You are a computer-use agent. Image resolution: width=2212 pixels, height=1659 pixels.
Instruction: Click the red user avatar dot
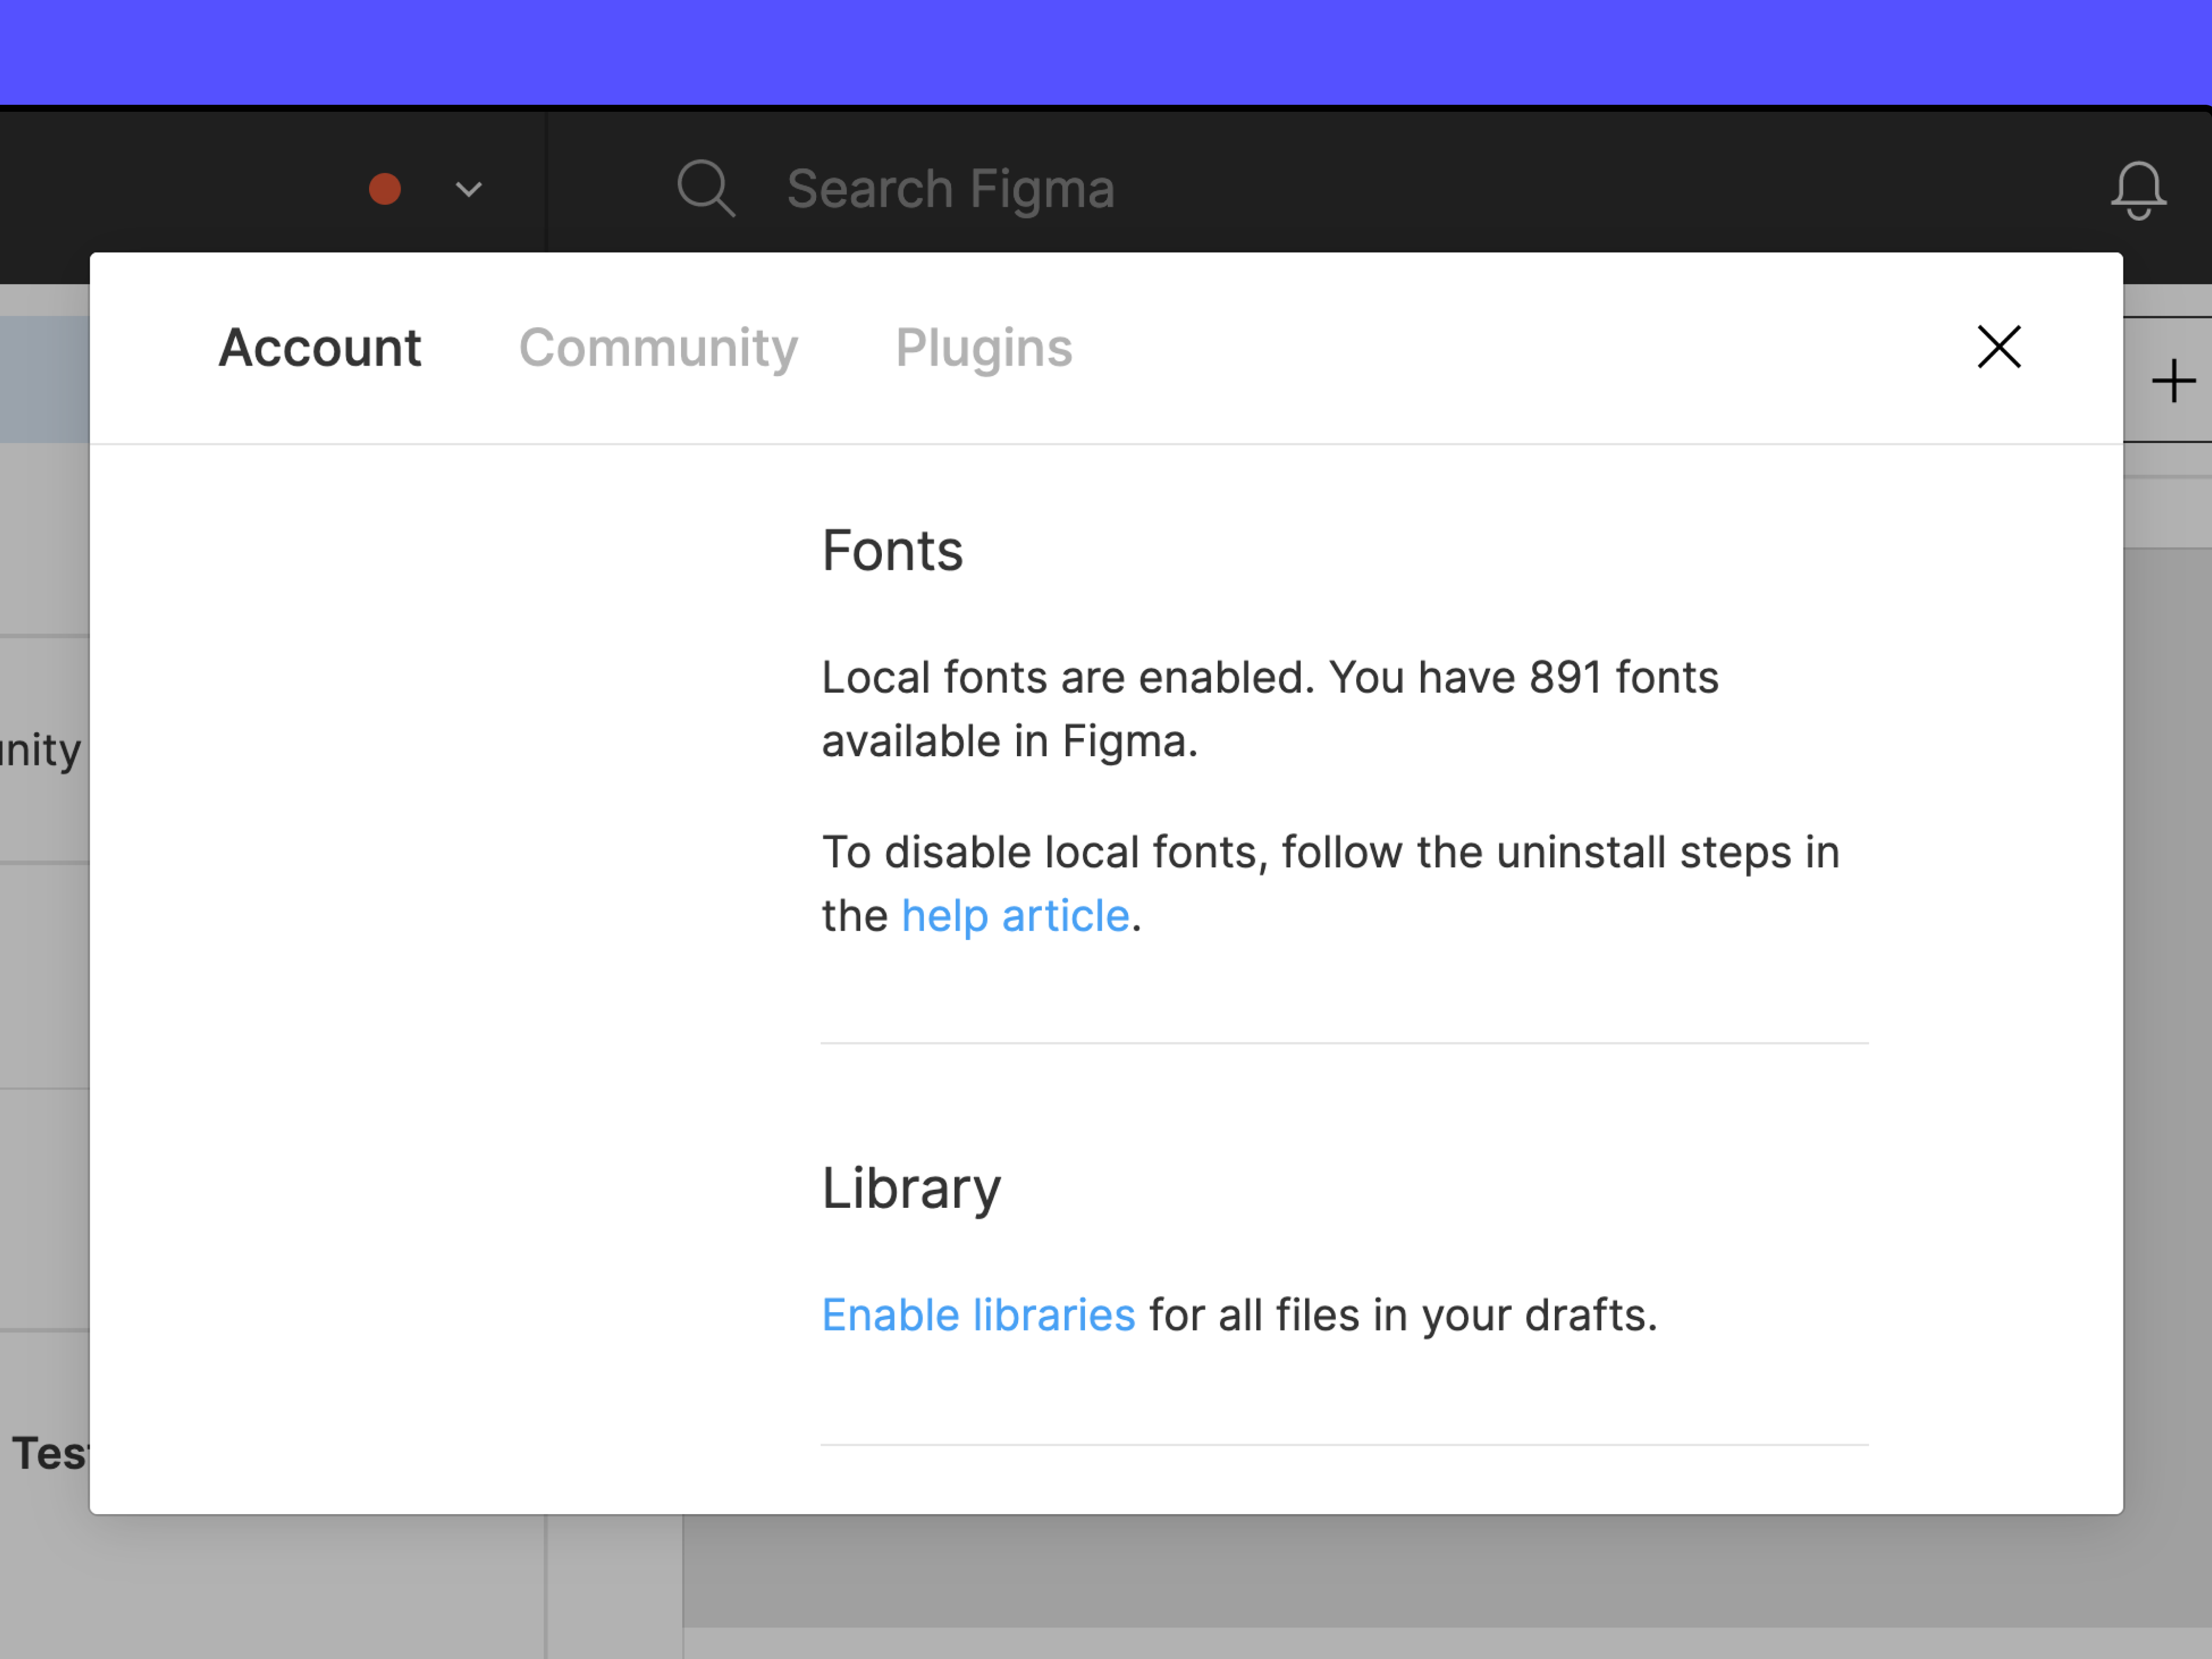385,189
